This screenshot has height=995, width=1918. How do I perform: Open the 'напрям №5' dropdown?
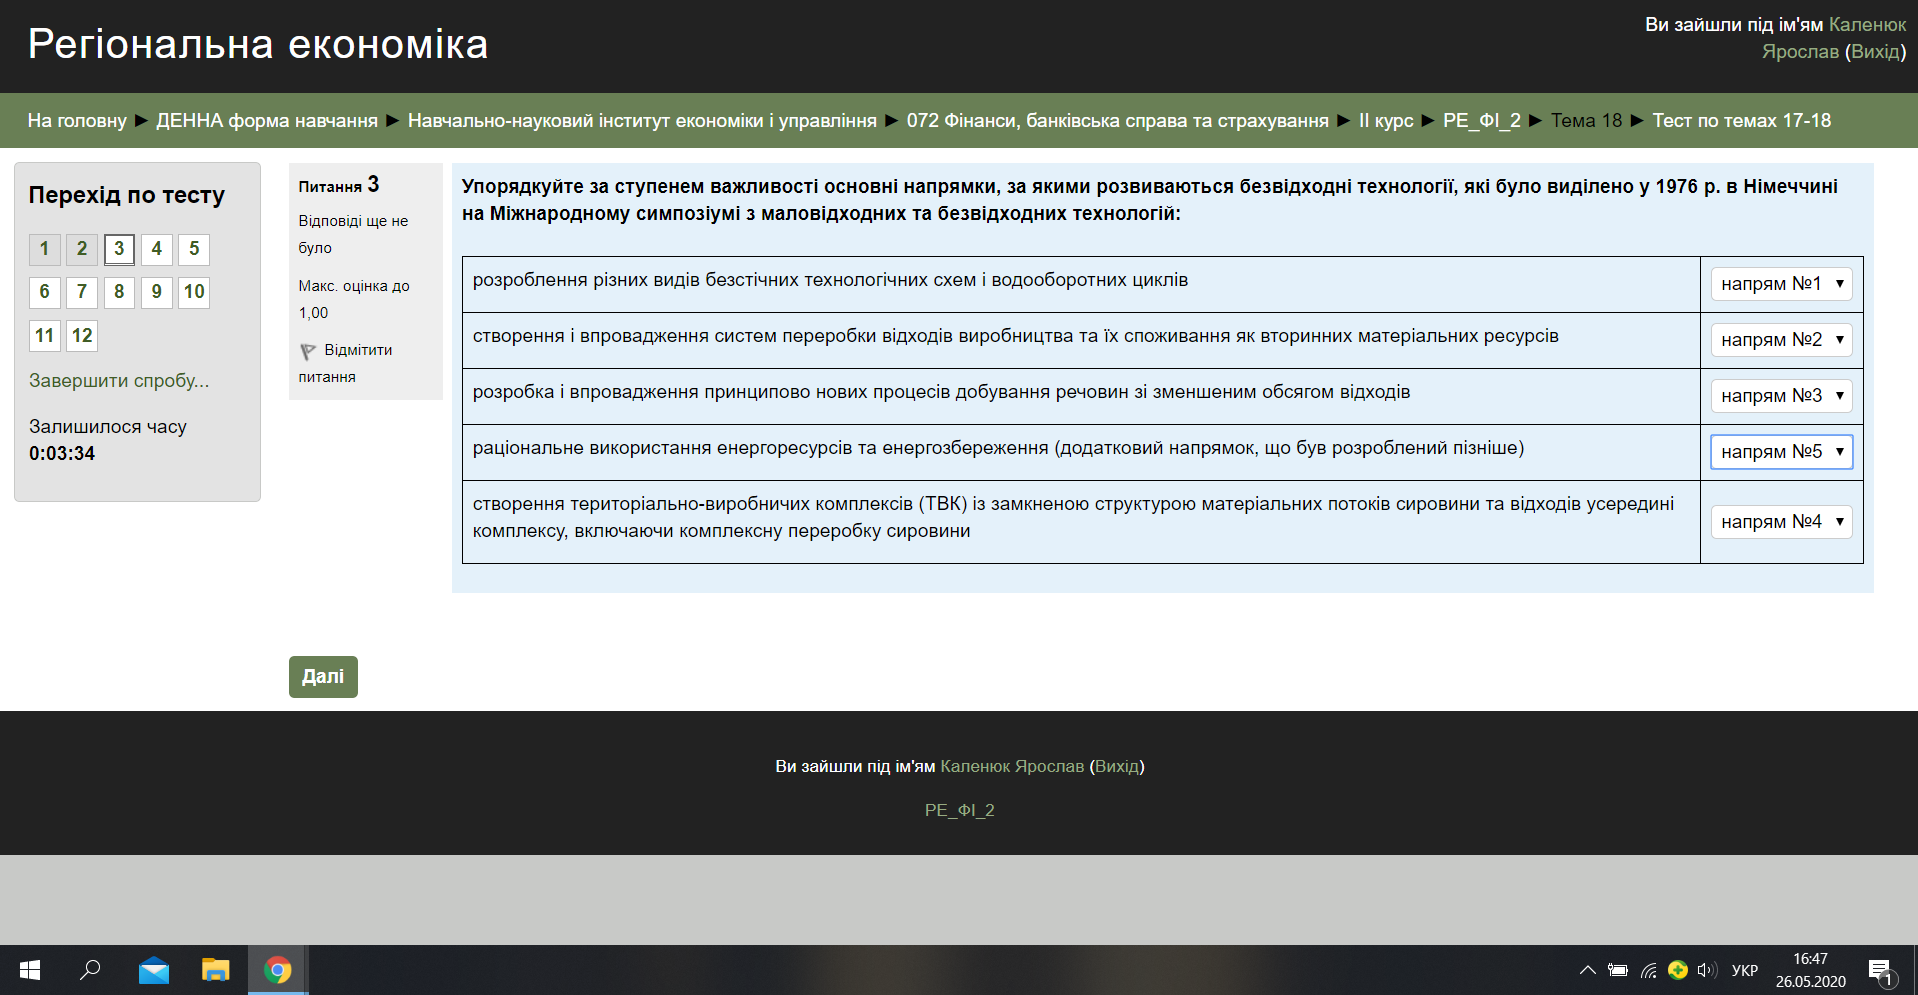[1781, 452]
